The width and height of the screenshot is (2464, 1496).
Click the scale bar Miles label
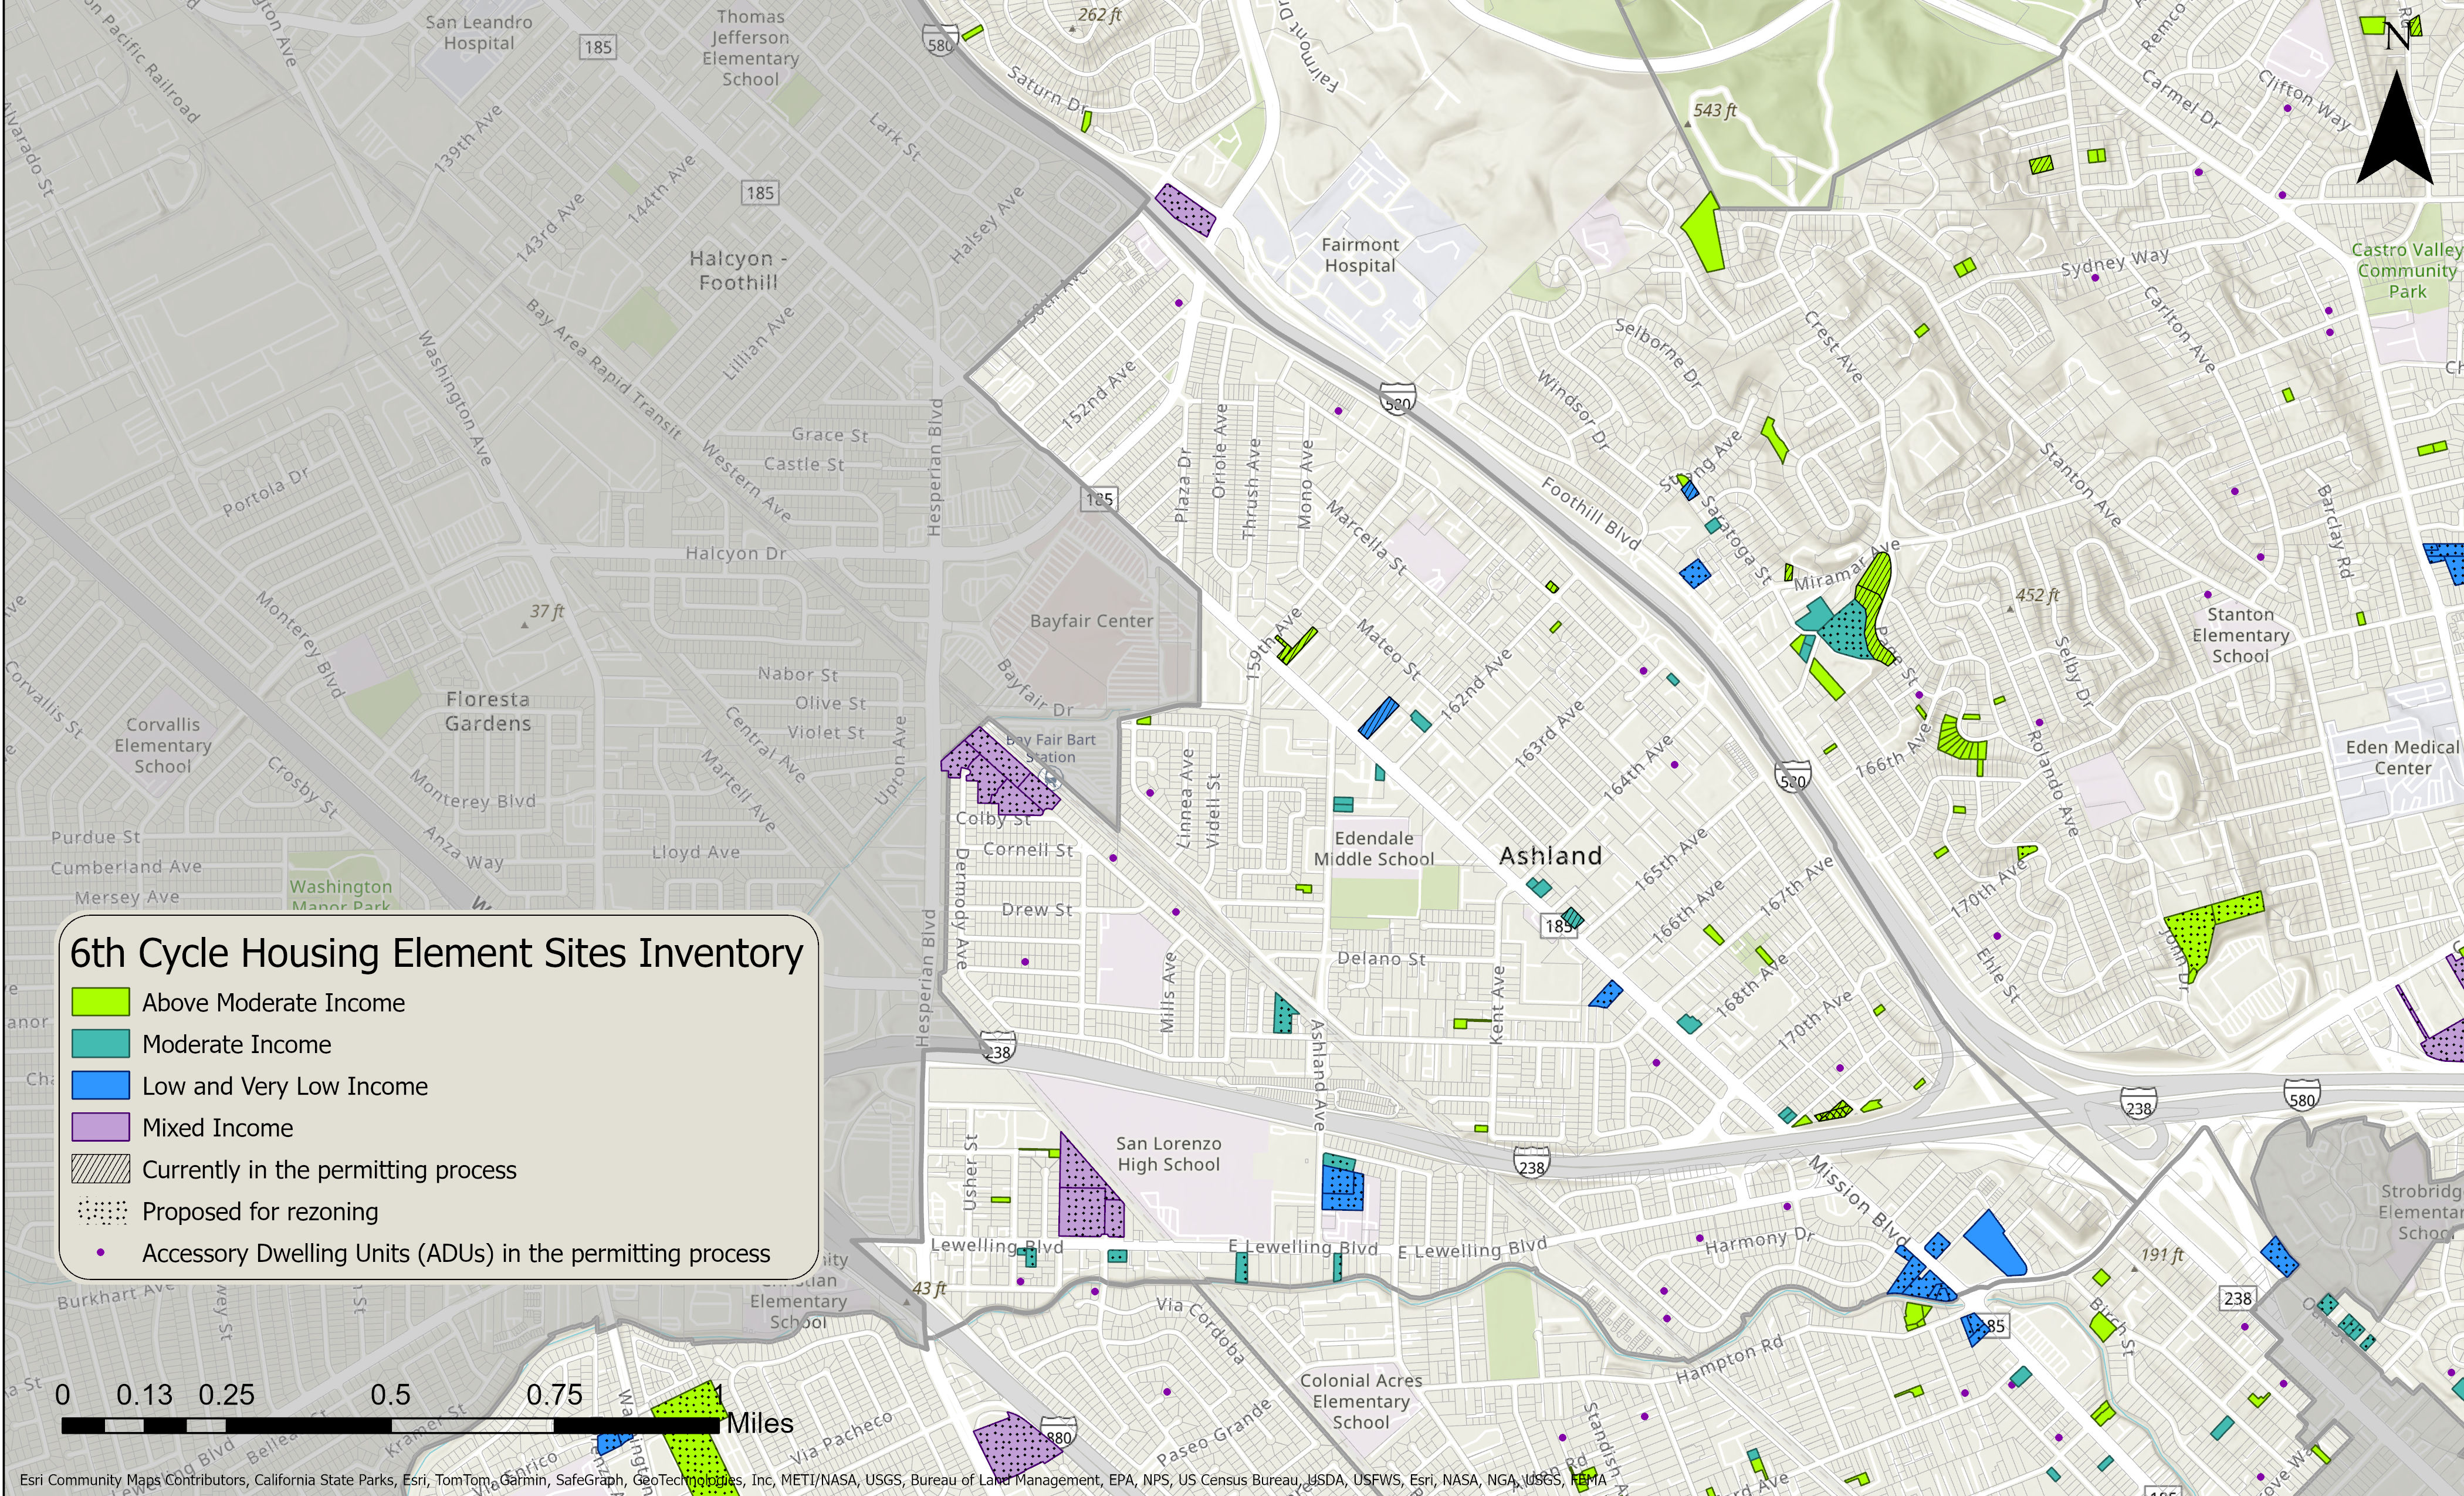pyautogui.click(x=760, y=1423)
